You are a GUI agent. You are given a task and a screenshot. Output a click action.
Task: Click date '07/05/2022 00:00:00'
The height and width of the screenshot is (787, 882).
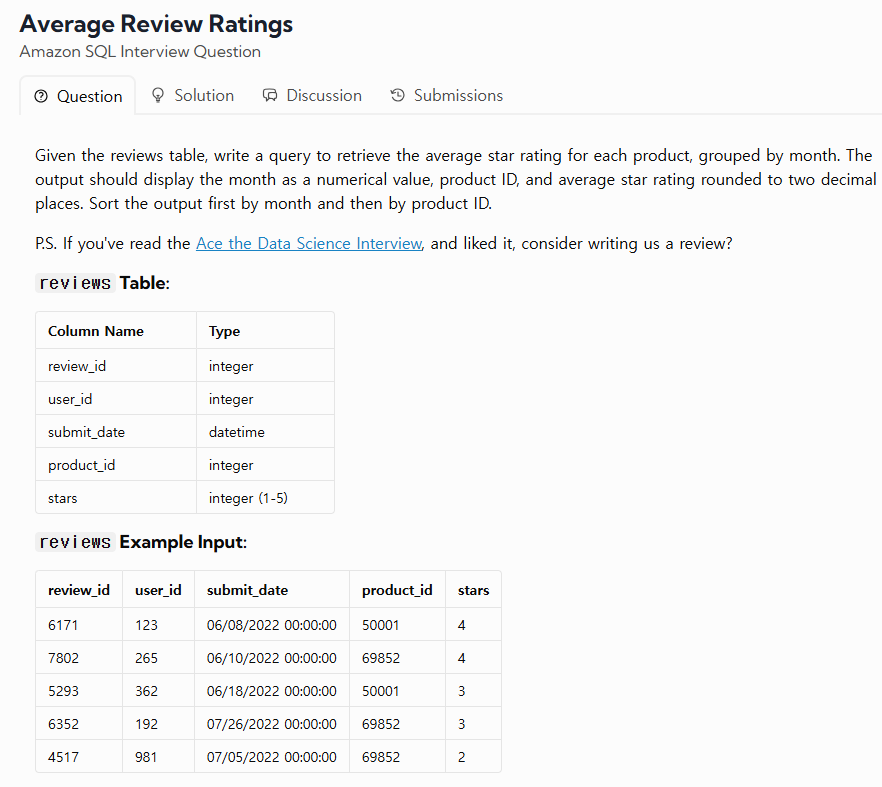point(272,757)
